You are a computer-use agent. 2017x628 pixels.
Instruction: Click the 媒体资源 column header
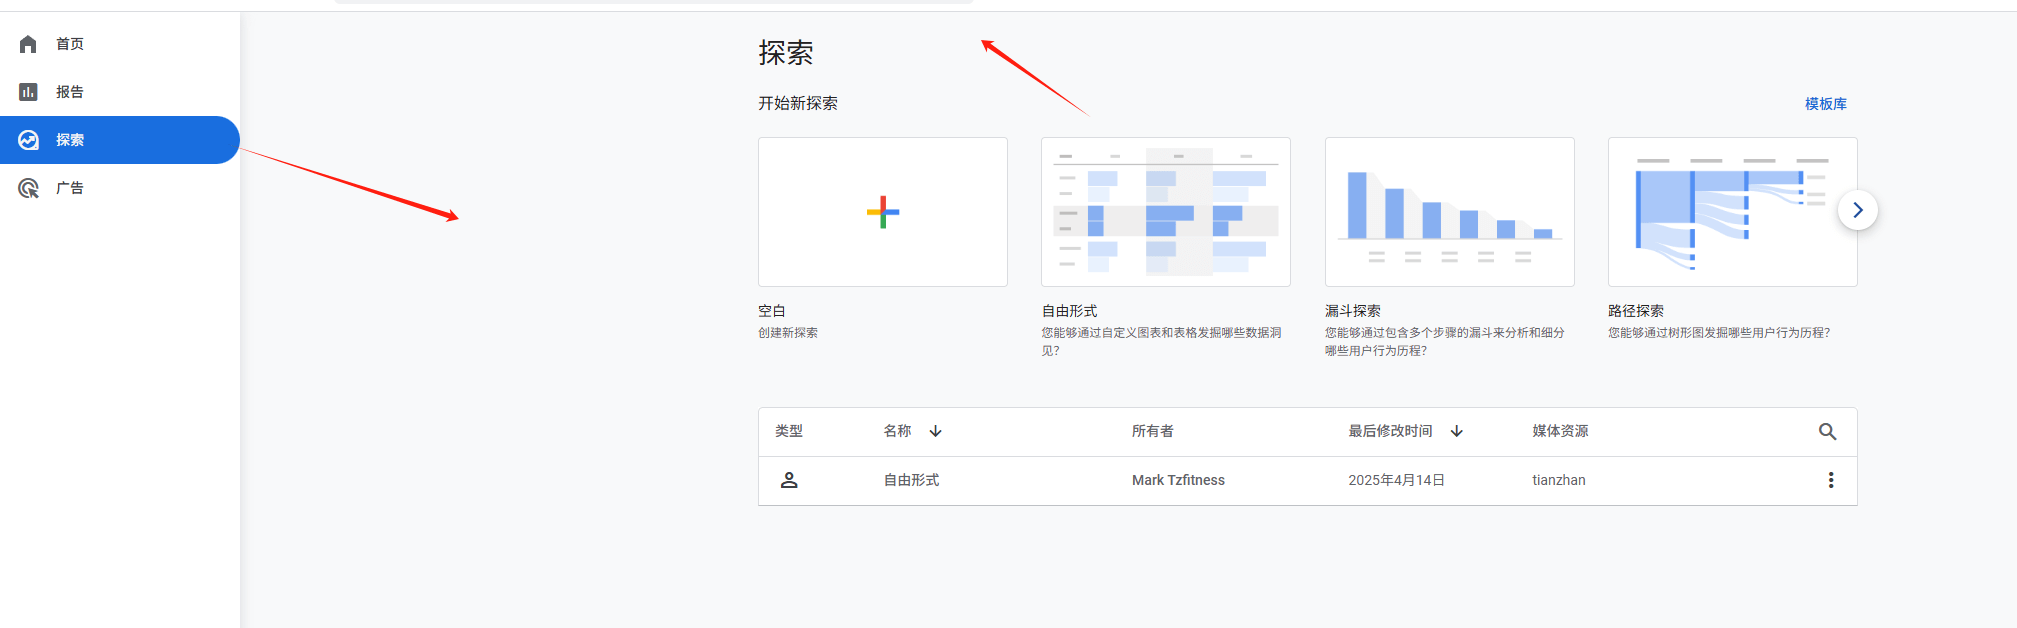coord(1560,431)
